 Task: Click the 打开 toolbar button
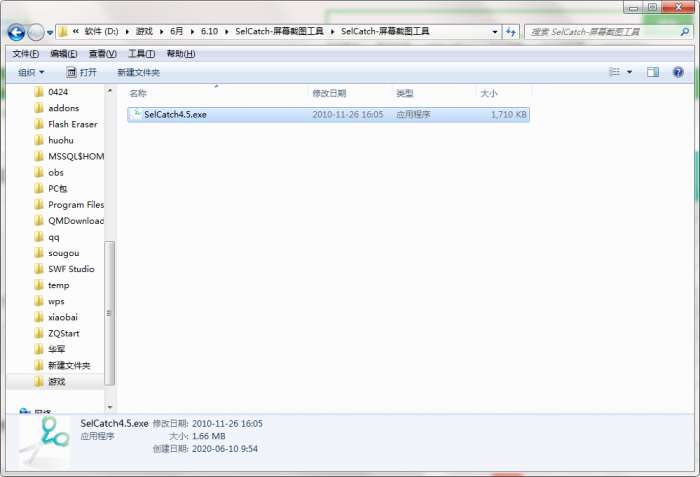click(x=81, y=72)
